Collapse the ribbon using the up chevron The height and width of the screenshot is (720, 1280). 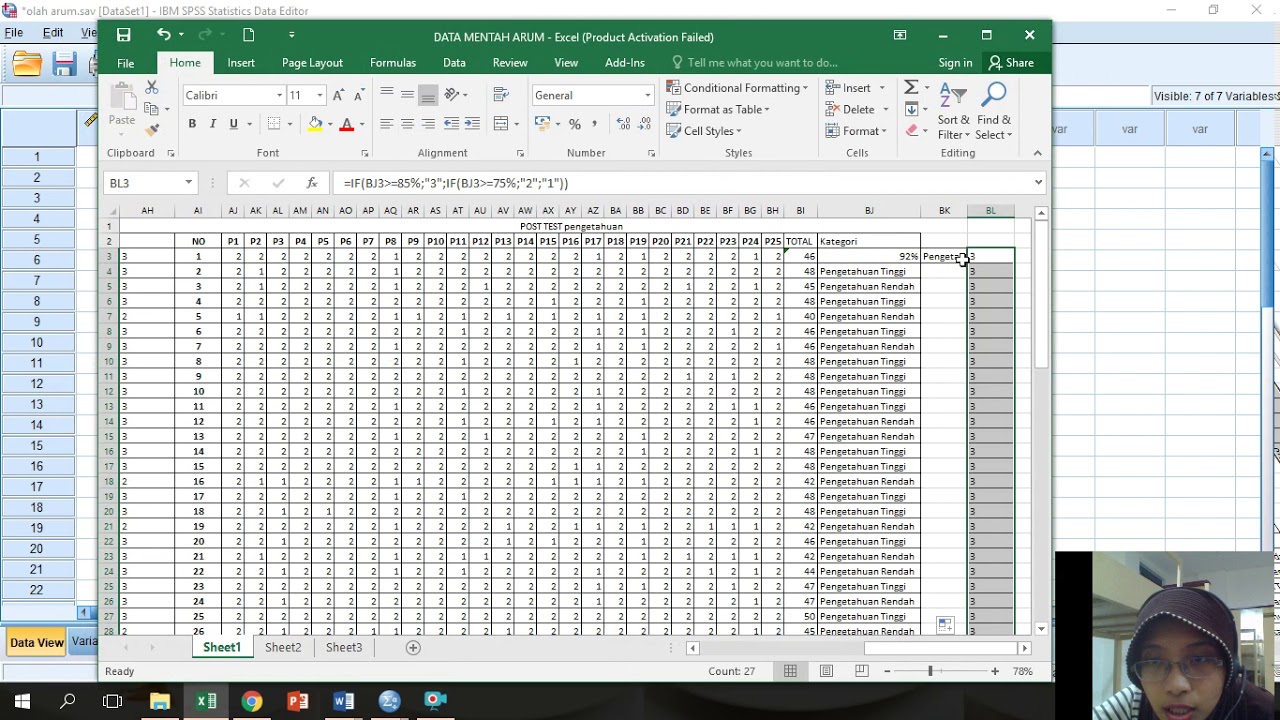[x=1037, y=153]
